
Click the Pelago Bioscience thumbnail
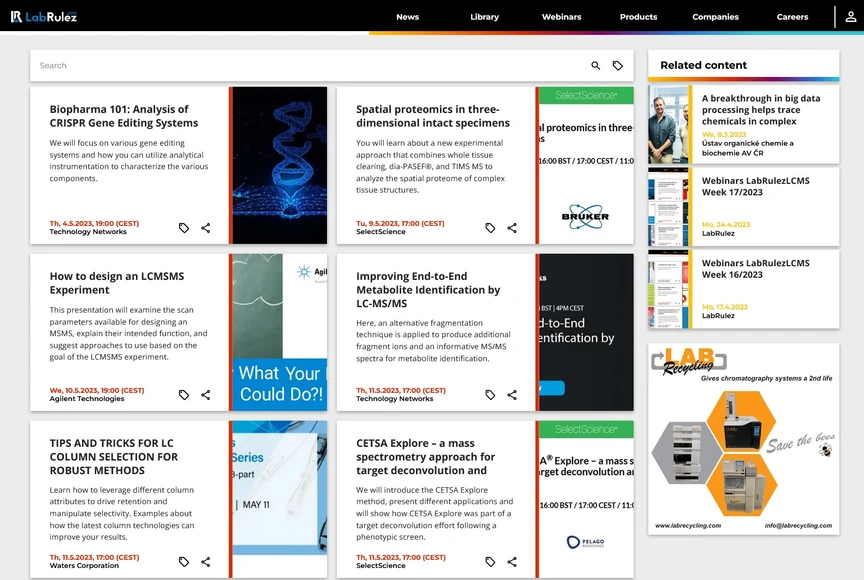pos(586,499)
